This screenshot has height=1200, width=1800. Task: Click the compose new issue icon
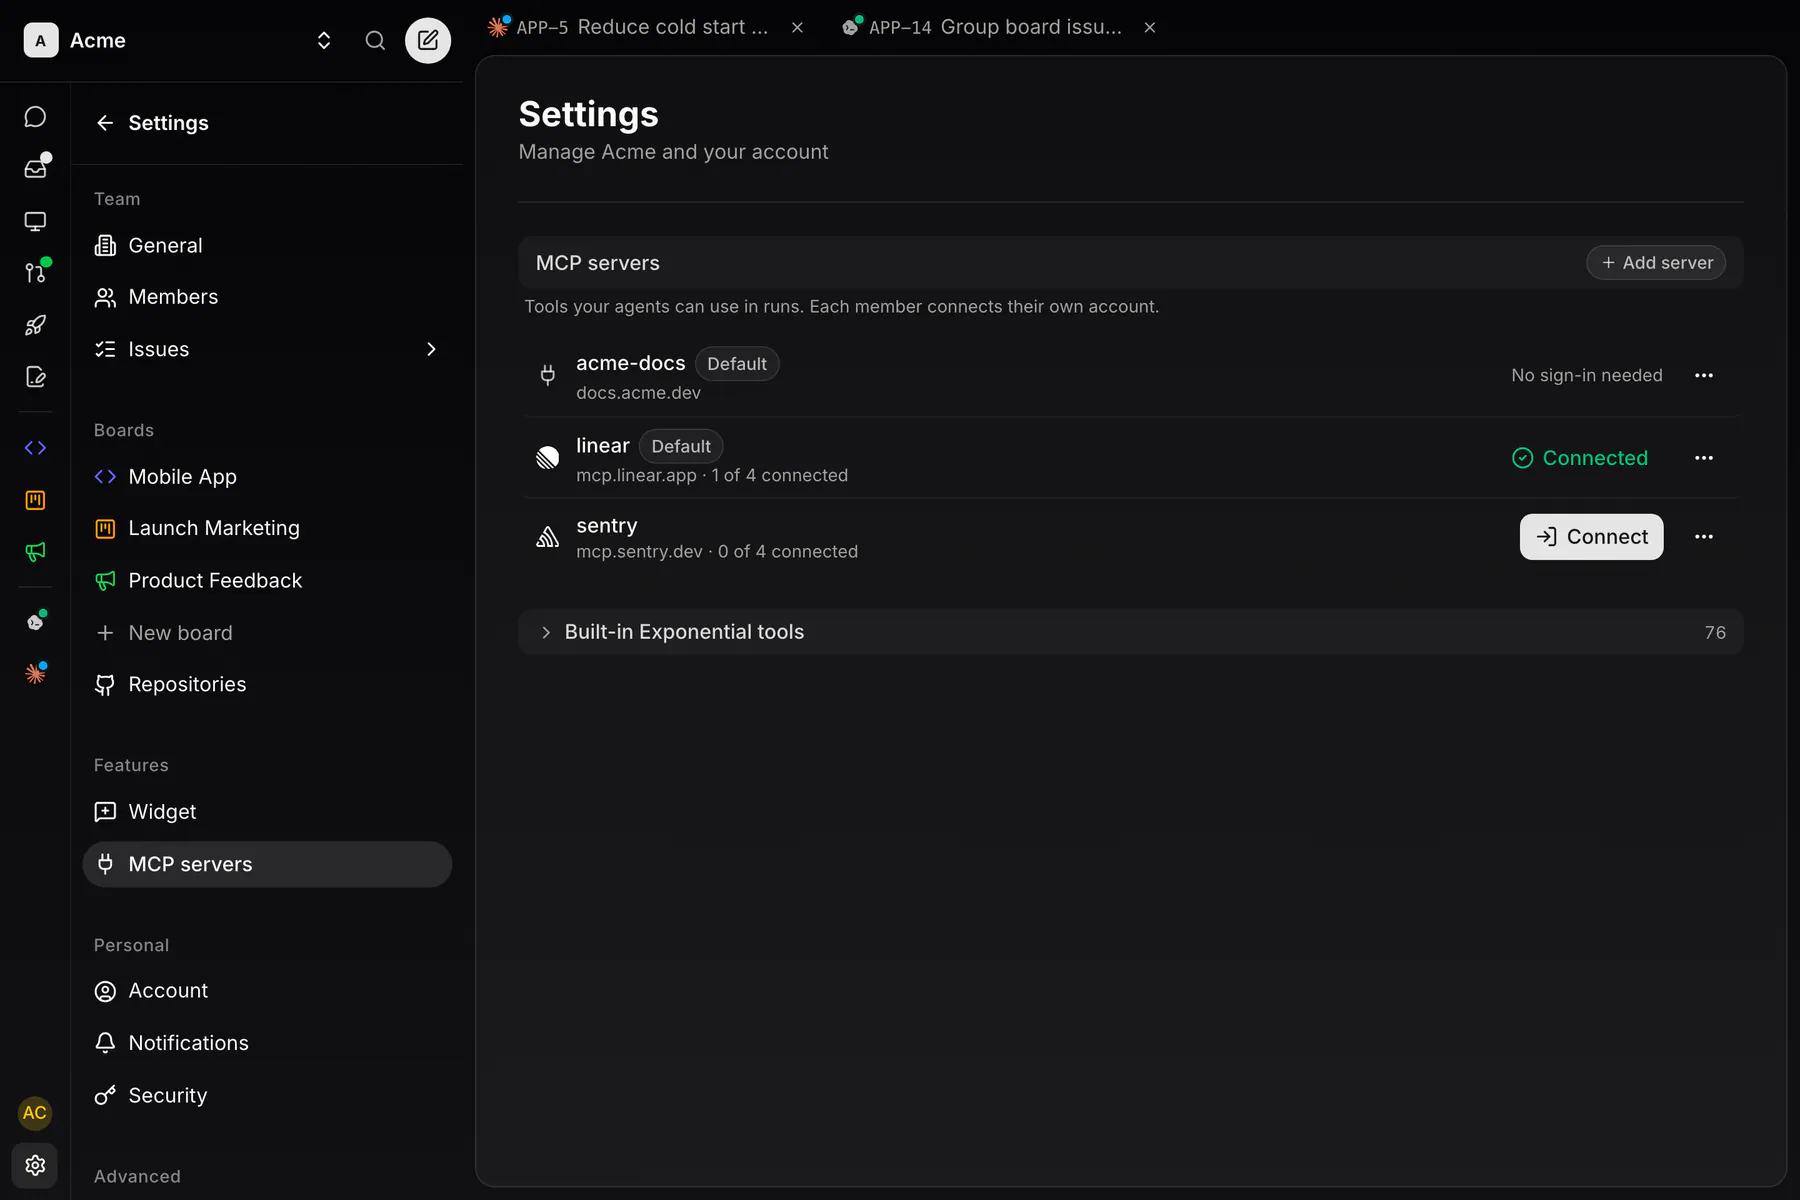pyautogui.click(x=428, y=40)
